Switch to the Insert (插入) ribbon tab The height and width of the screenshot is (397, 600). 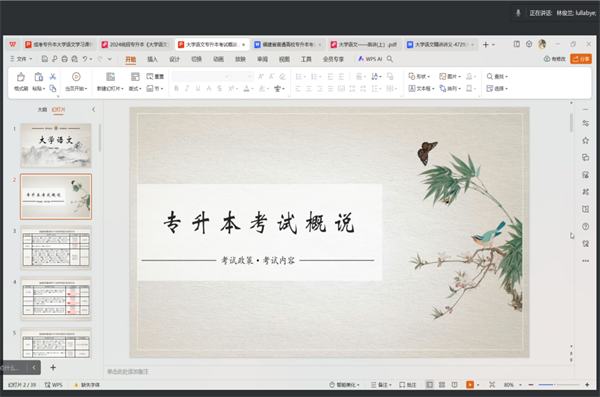pos(152,59)
